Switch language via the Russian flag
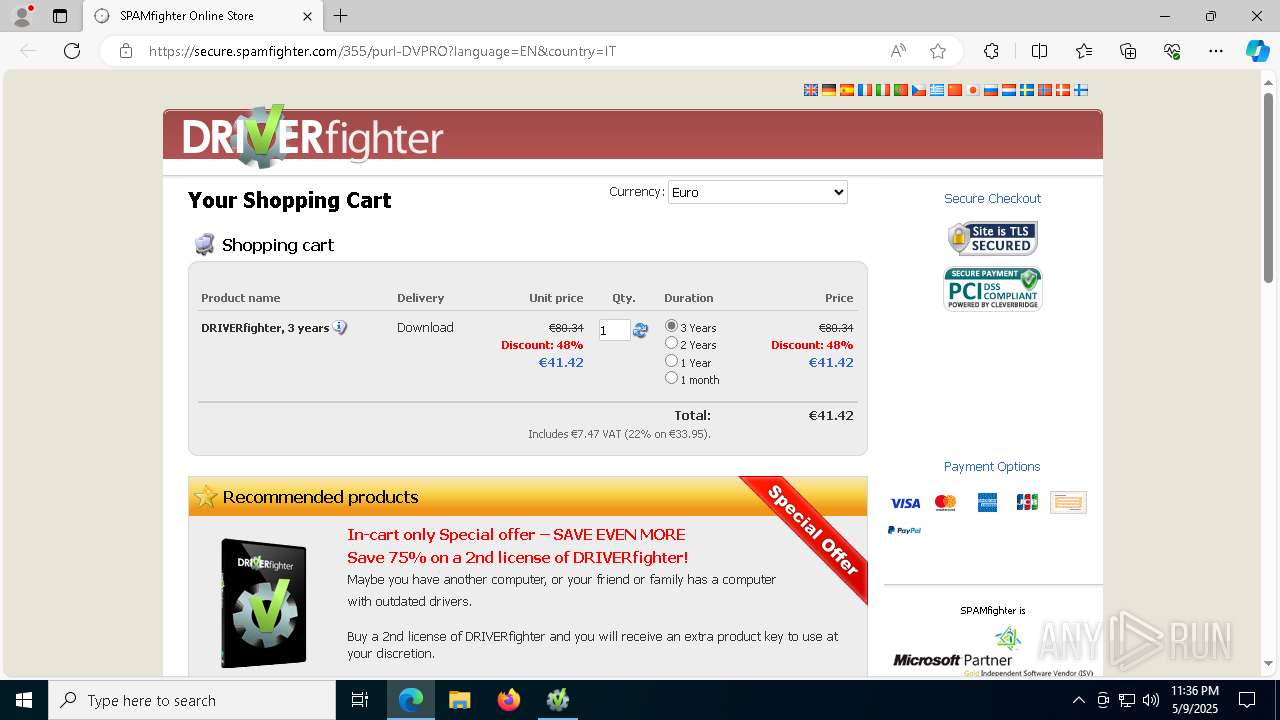Screen dimensions: 1280x720 pos(991,90)
